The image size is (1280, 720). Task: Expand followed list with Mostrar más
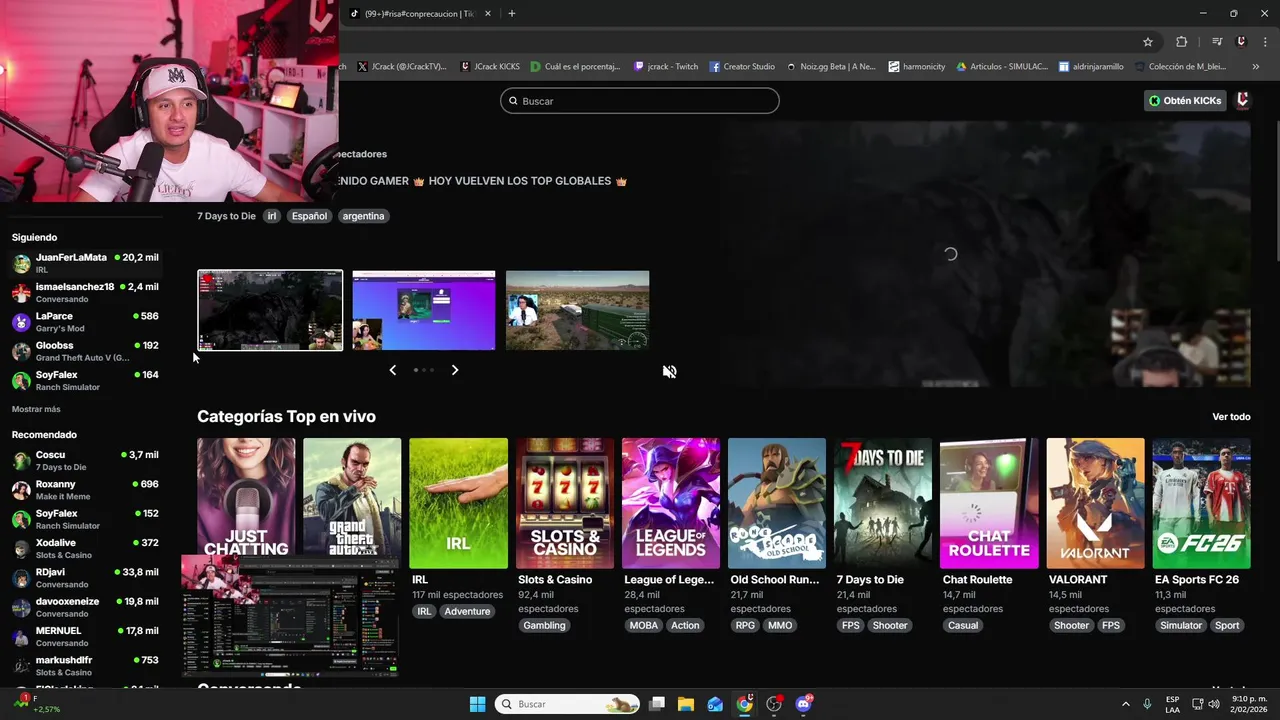click(x=36, y=410)
